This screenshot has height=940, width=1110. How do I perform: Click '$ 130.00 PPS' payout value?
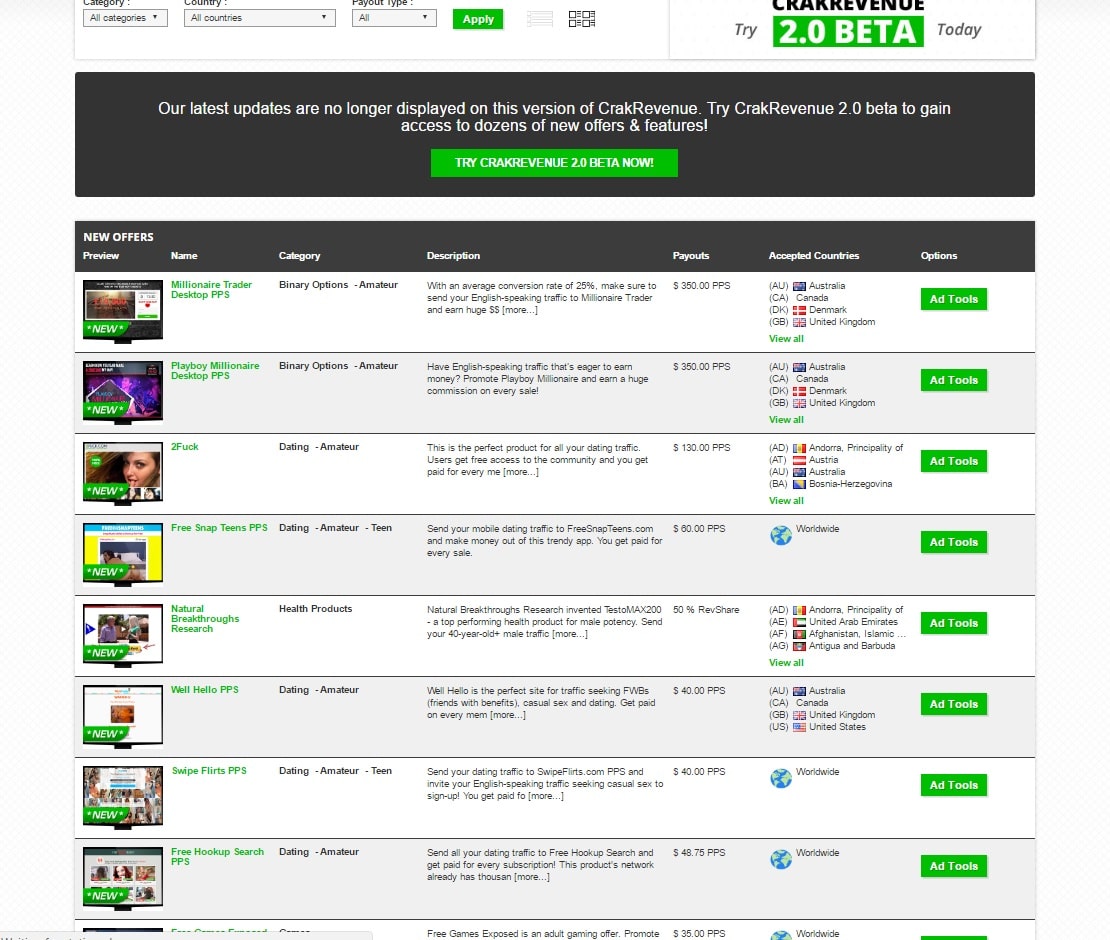tap(701, 447)
